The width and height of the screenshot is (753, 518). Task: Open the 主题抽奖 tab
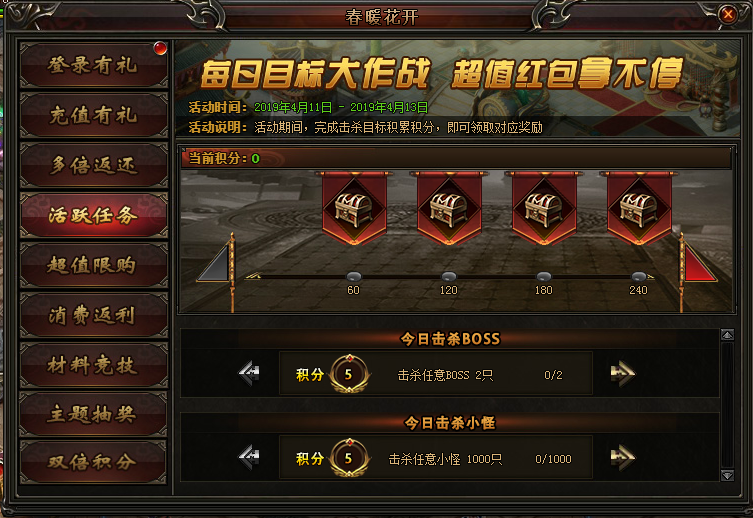94,414
